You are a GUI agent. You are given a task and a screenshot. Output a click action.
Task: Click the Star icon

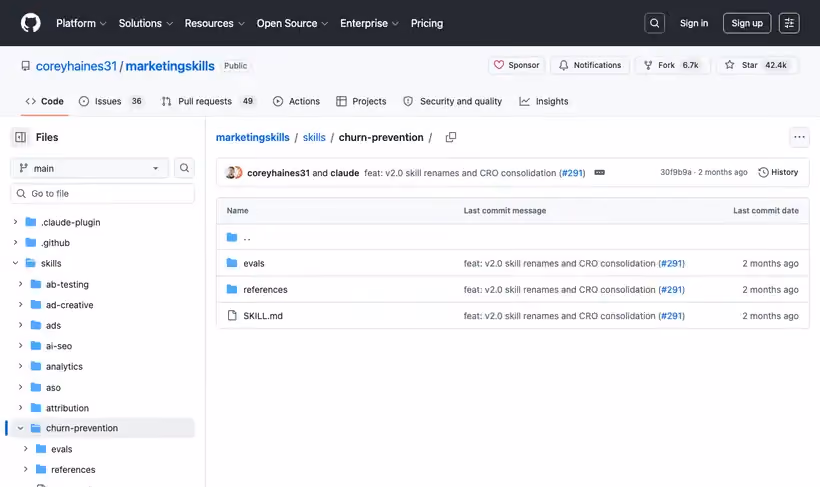coord(730,65)
